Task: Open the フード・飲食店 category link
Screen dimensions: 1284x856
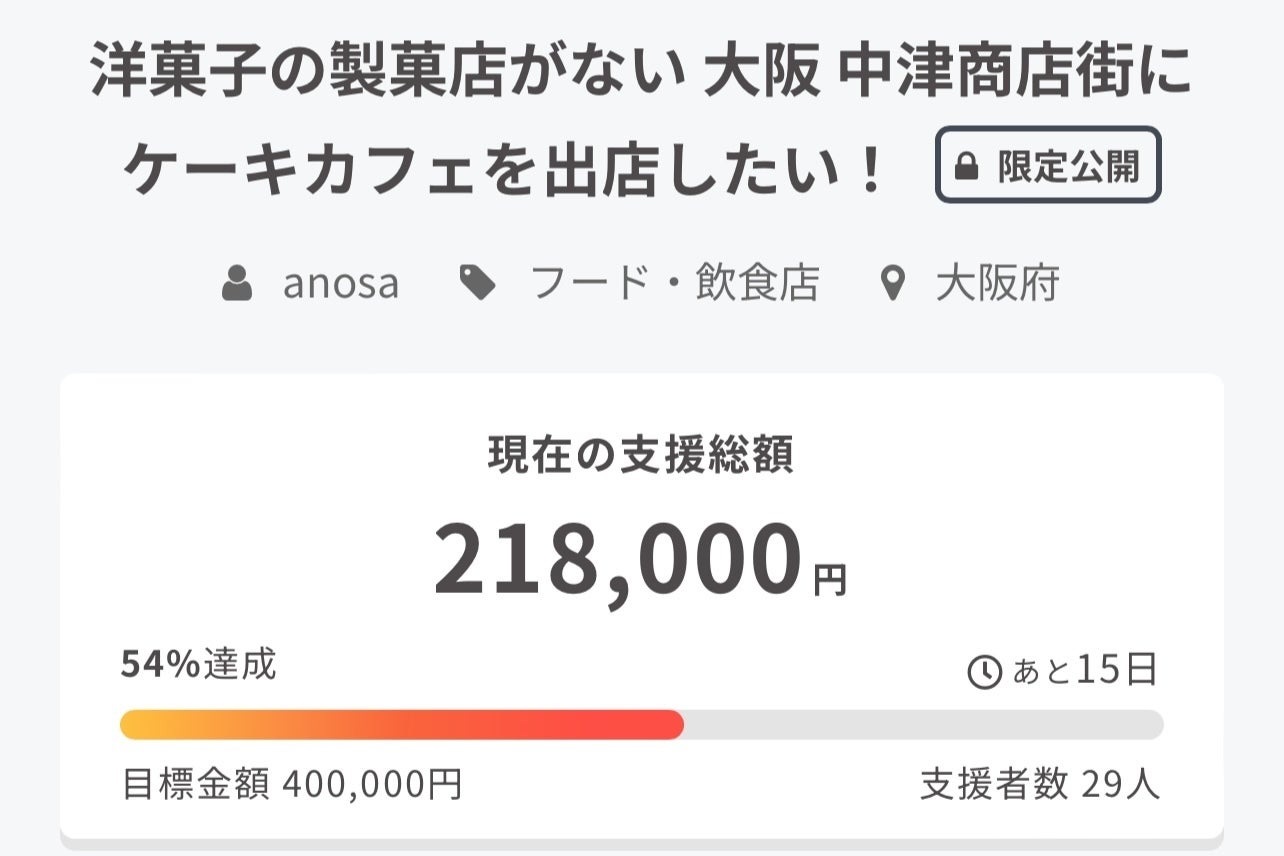Action: pyautogui.click(x=674, y=284)
